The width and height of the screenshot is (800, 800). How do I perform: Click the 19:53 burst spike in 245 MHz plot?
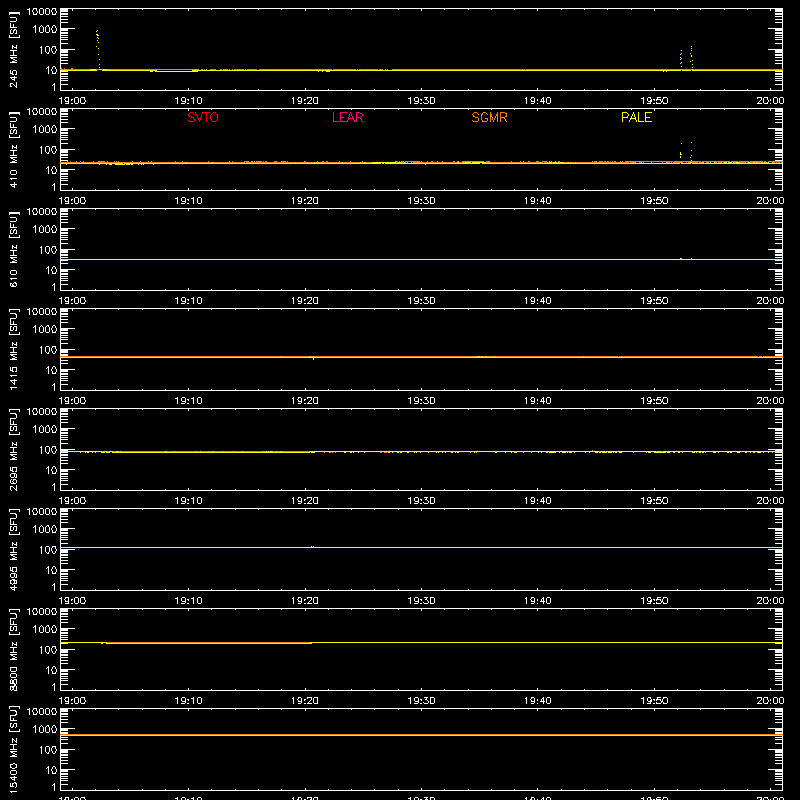691,58
